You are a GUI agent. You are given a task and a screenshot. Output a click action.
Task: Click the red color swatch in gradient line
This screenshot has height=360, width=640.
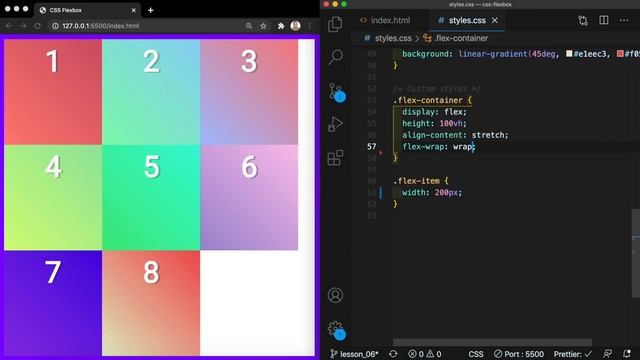pyautogui.click(x=620, y=53)
